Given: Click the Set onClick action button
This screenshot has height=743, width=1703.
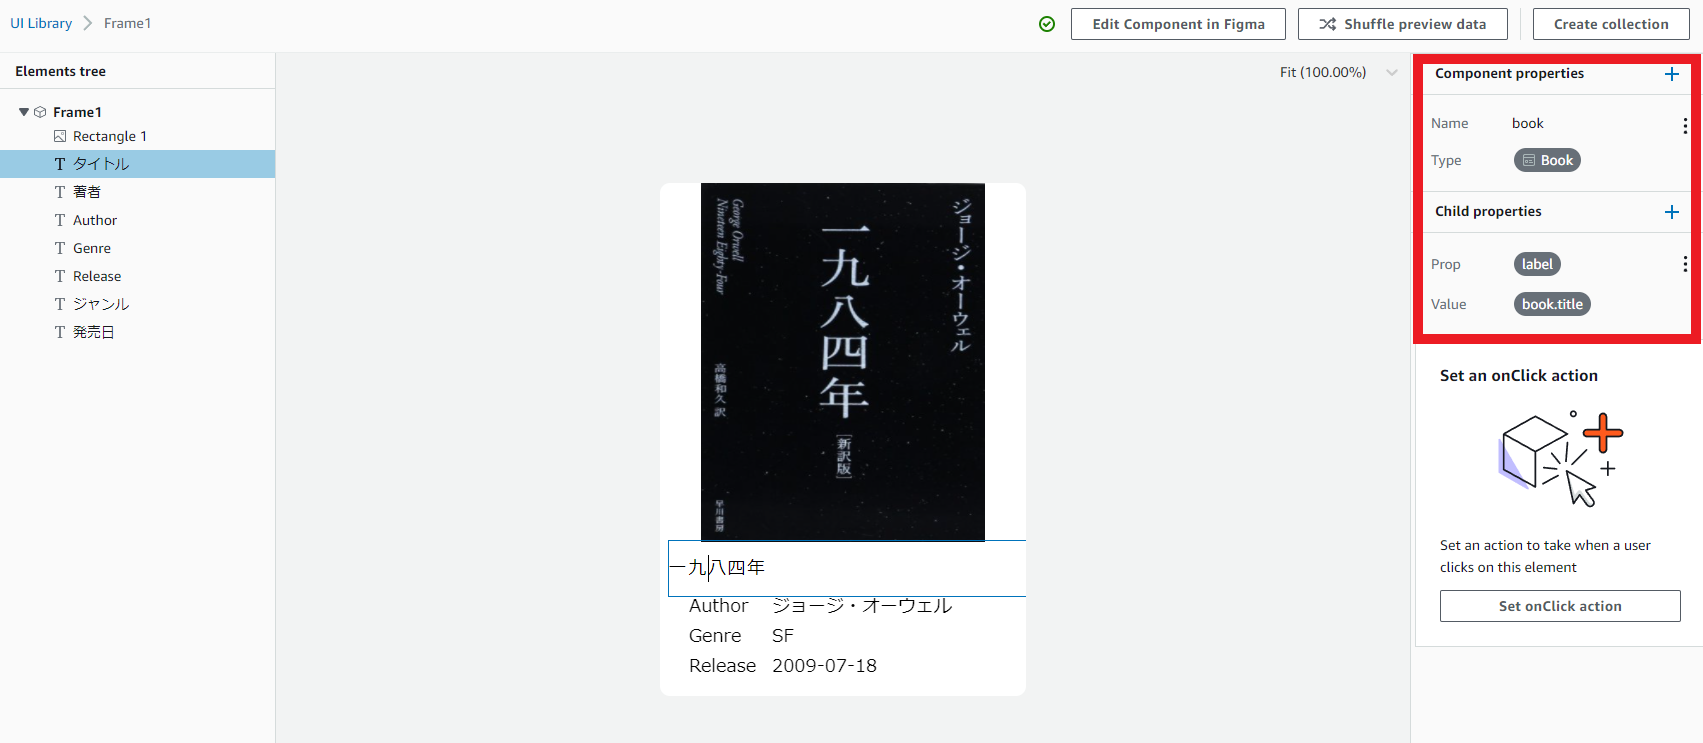Looking at the screenshot, I should [x=1560, y=606].
